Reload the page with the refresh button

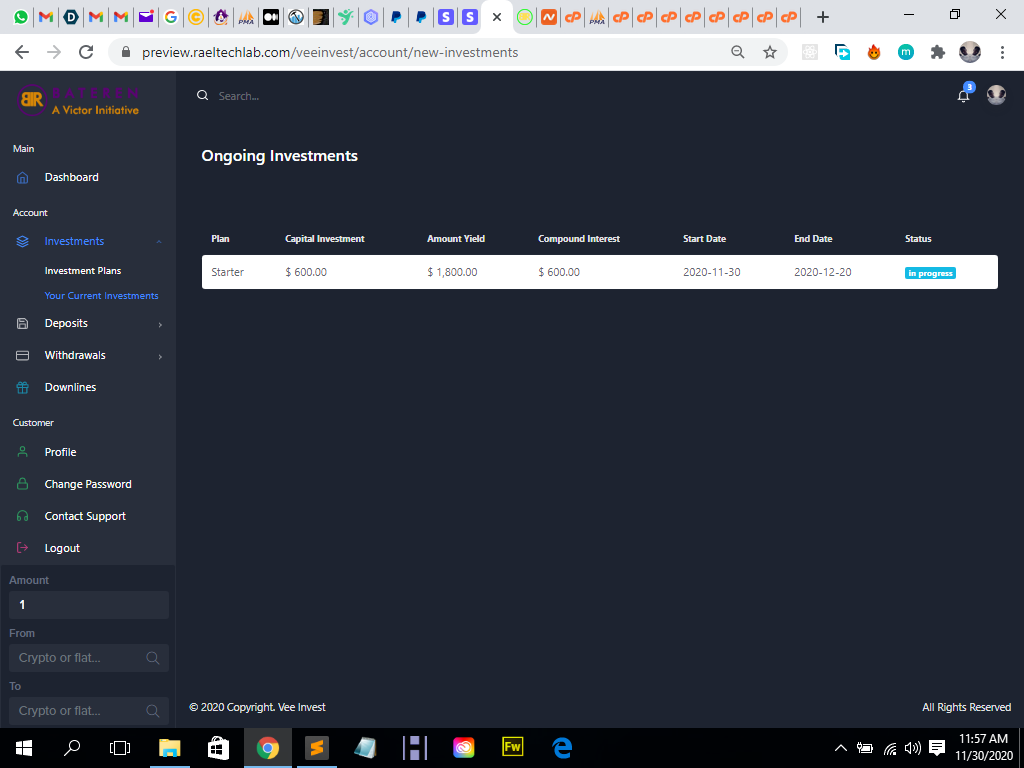tap(86, 52)
